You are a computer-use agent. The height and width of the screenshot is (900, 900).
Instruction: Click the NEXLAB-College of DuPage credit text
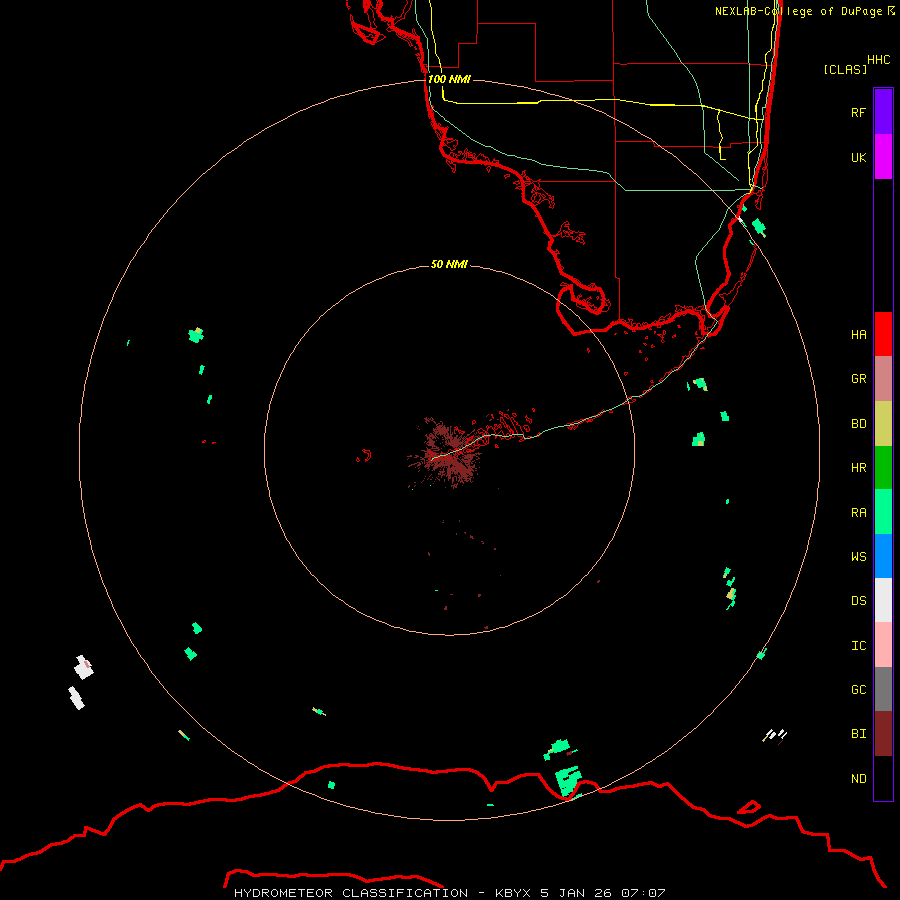(x=804, y=11)
